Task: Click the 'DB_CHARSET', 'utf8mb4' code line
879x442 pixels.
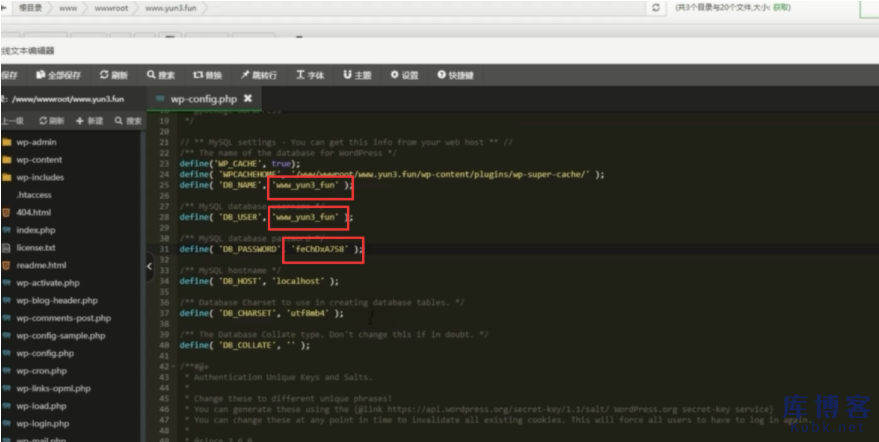Action: click(x=262, y=313)
